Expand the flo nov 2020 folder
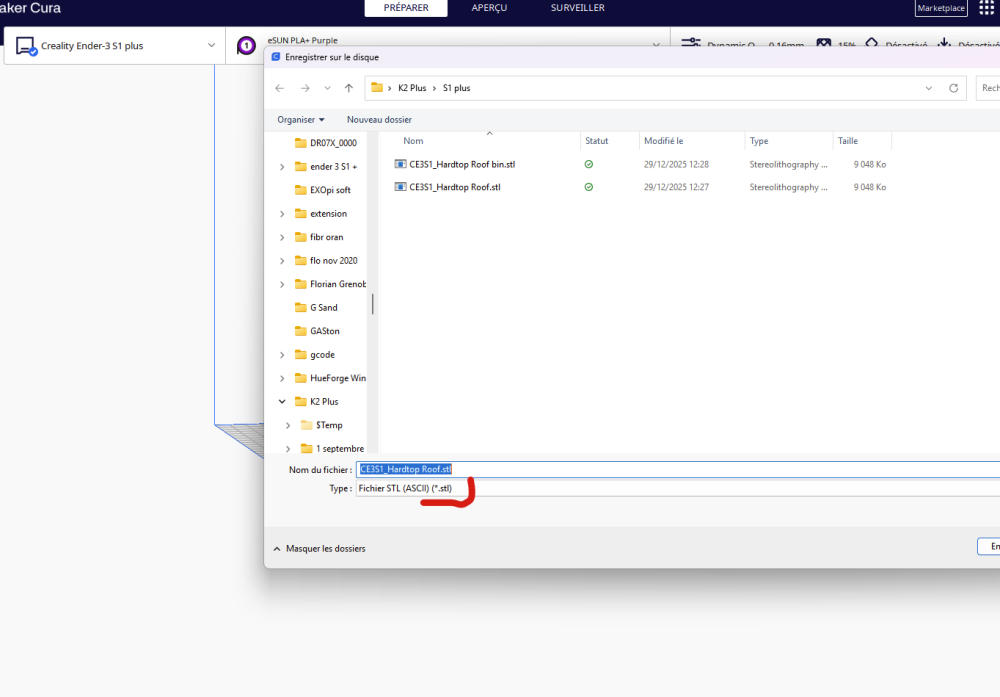 (x=282, y=261)
